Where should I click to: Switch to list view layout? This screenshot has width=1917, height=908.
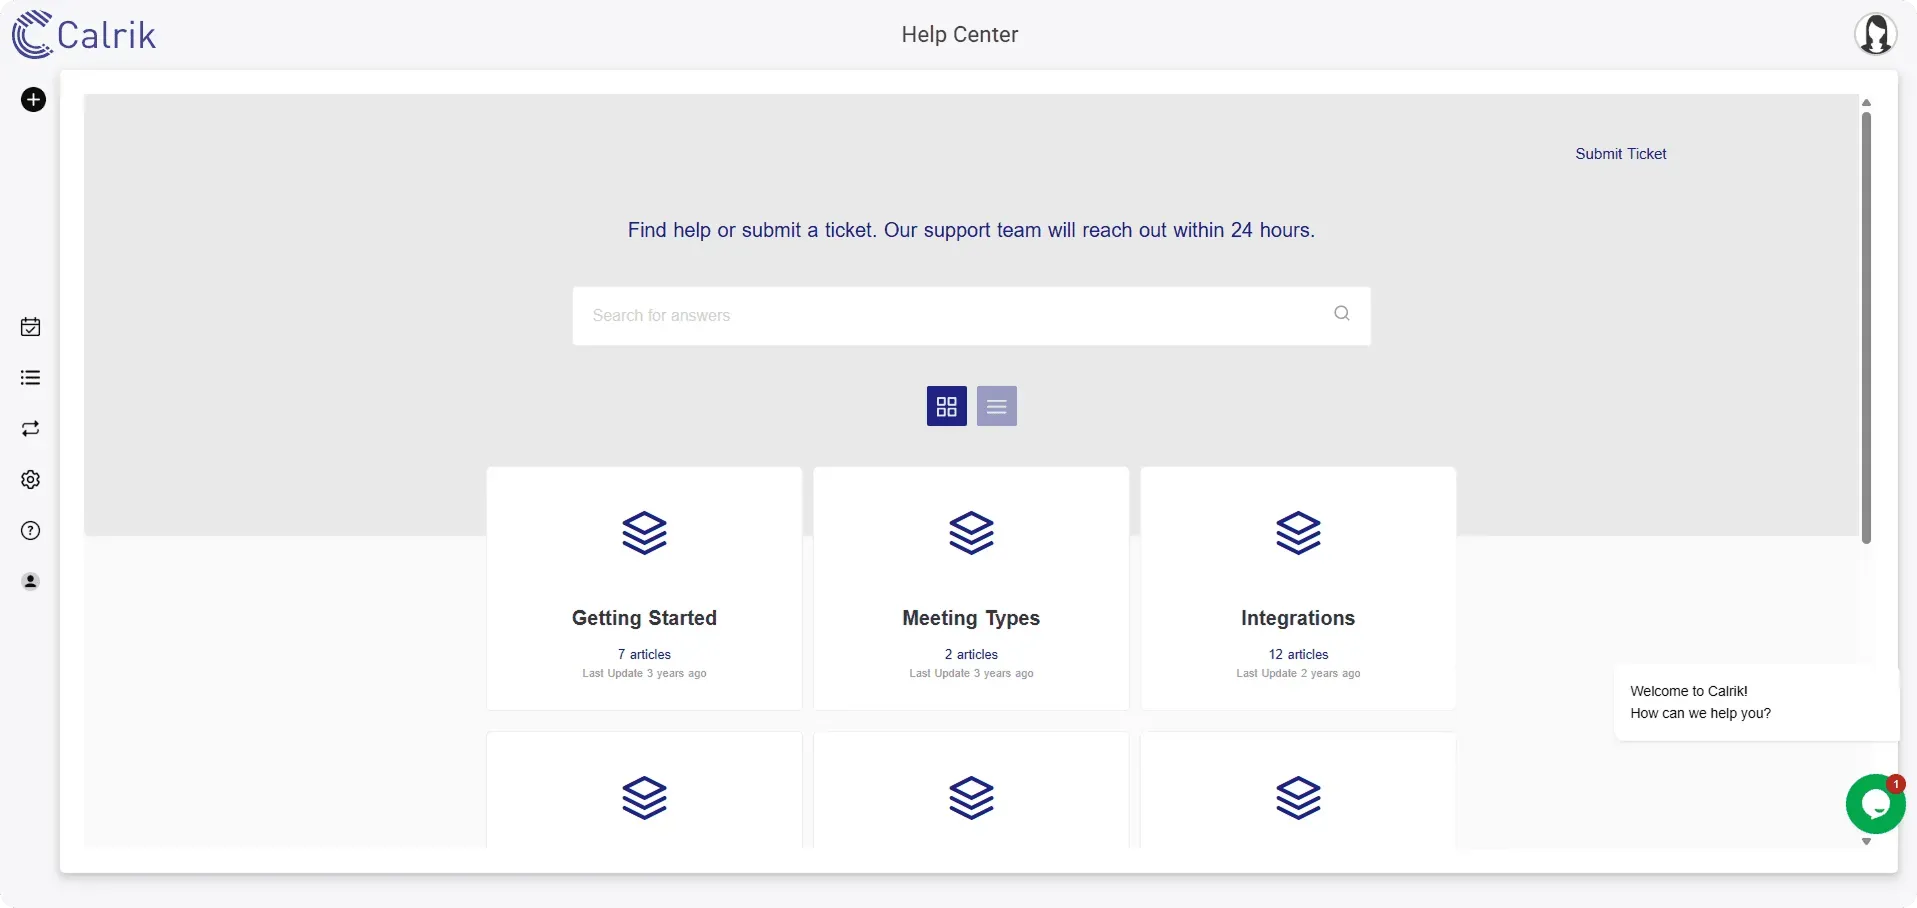(996, 406)
